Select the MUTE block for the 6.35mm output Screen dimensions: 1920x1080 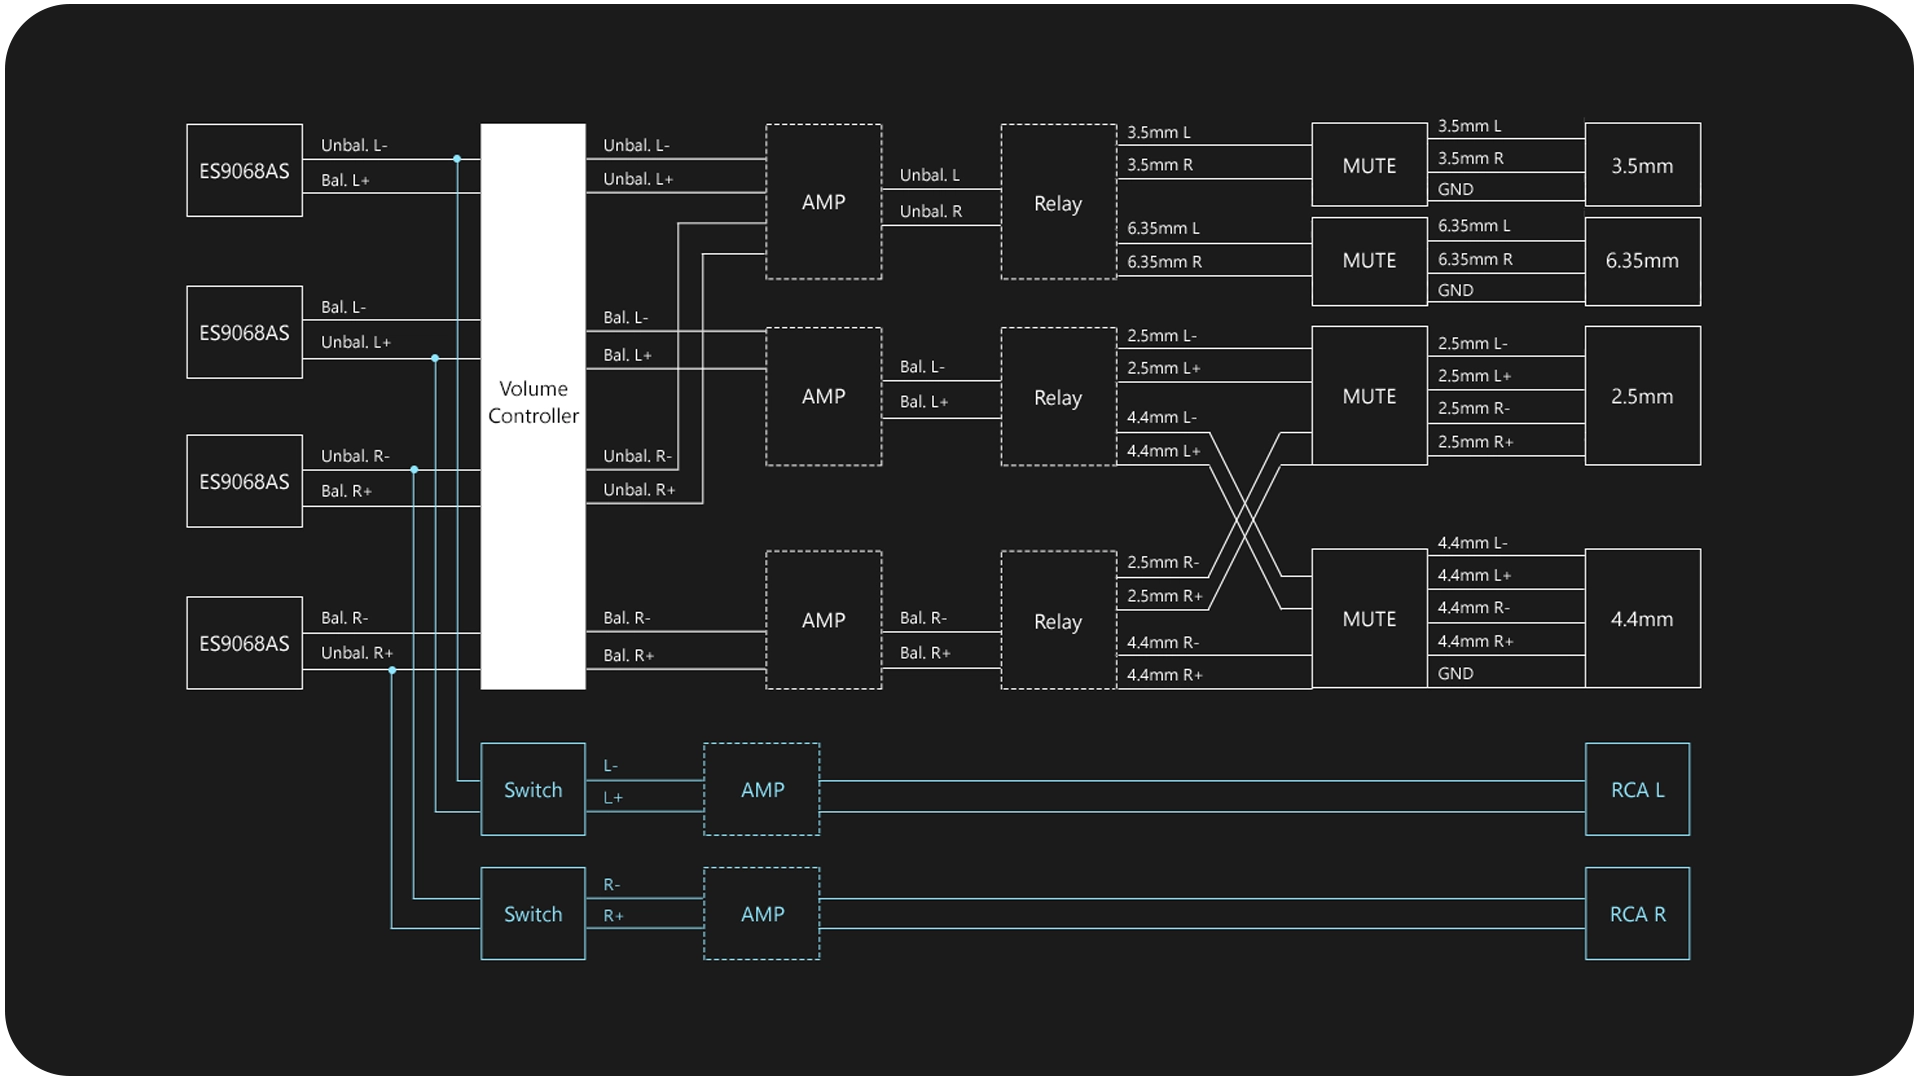click(1369, 260)
